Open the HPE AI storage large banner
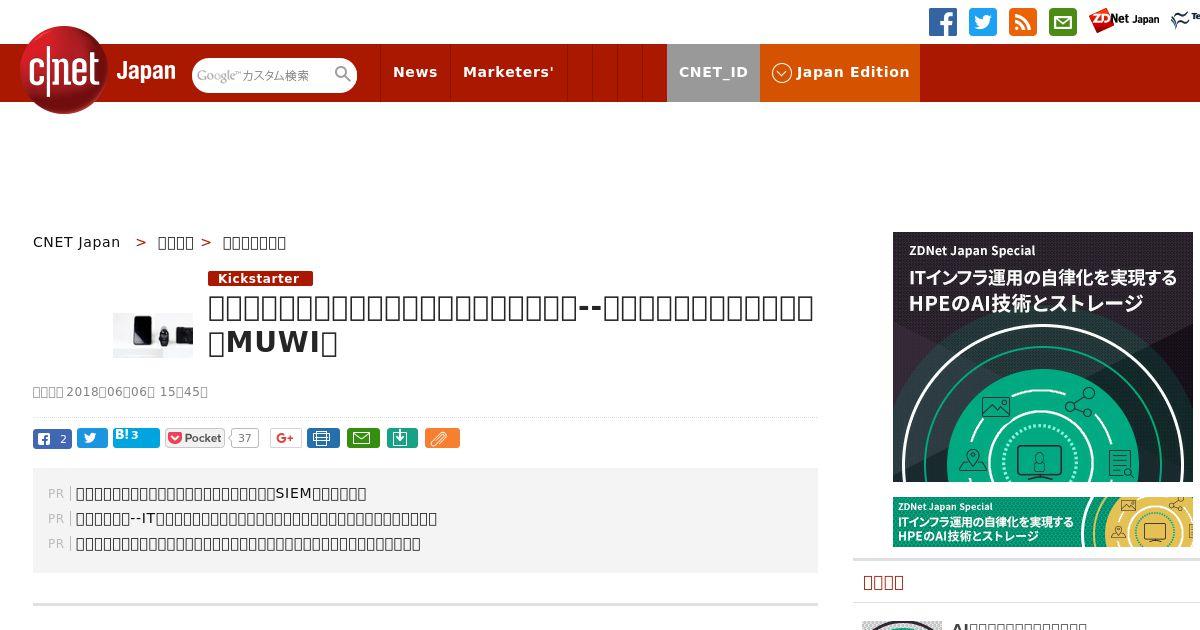The width and height of the screenshot is (1200, 630). tap(1042, 357)
